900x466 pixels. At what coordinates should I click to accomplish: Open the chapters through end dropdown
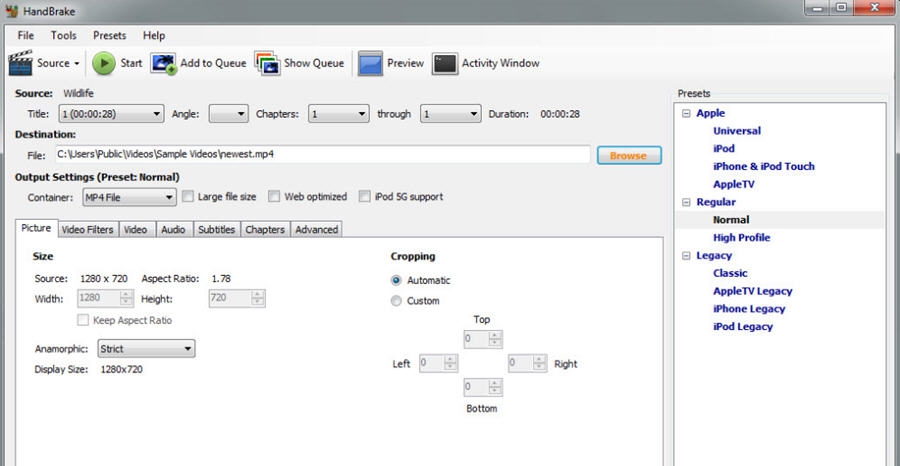[451, 114]
